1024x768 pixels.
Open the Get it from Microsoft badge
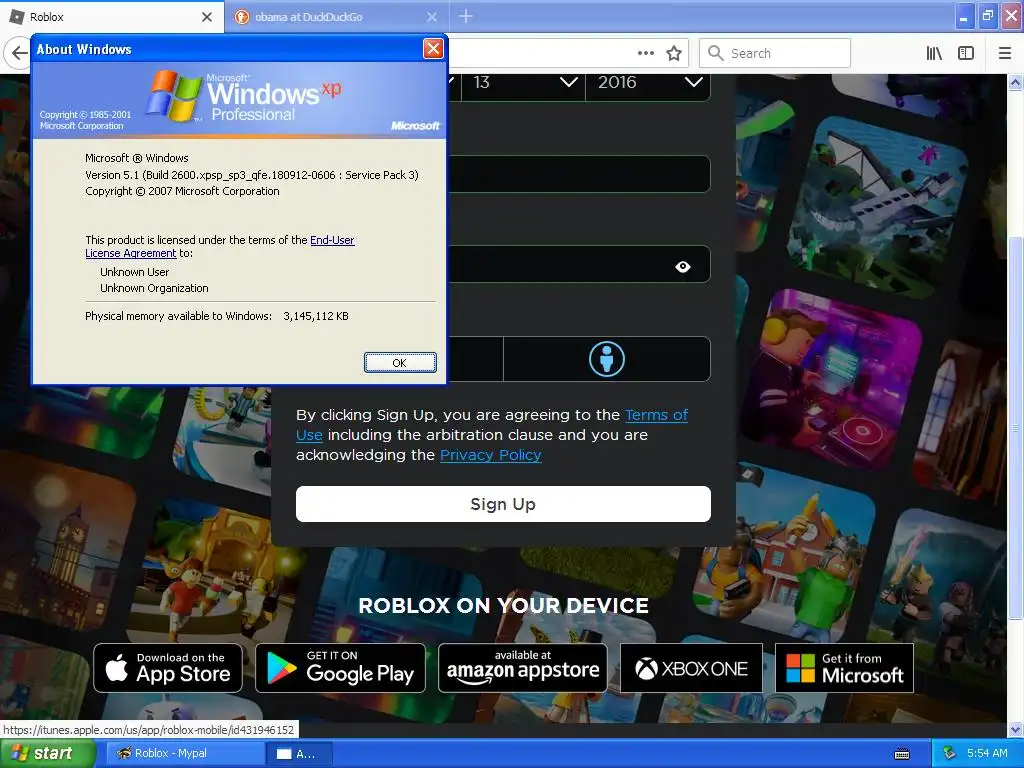click(x=844, y=667)
